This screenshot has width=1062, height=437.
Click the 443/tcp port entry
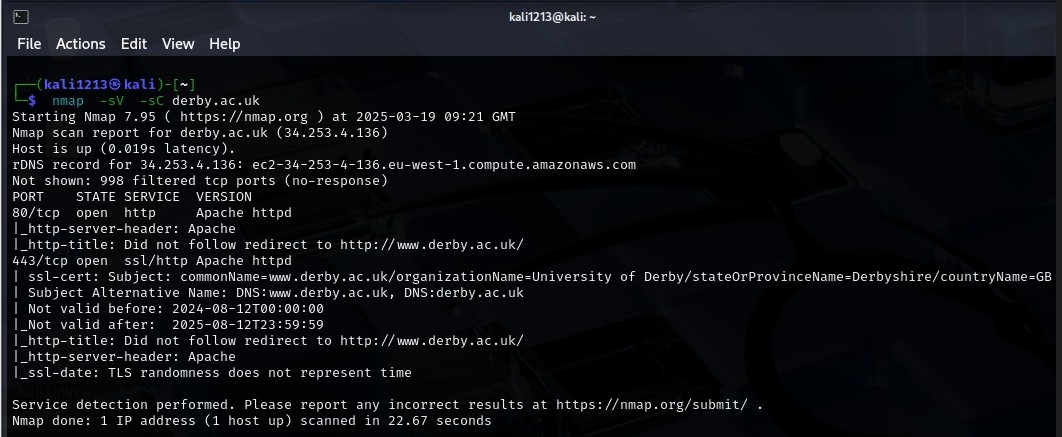tap(35, 260)
